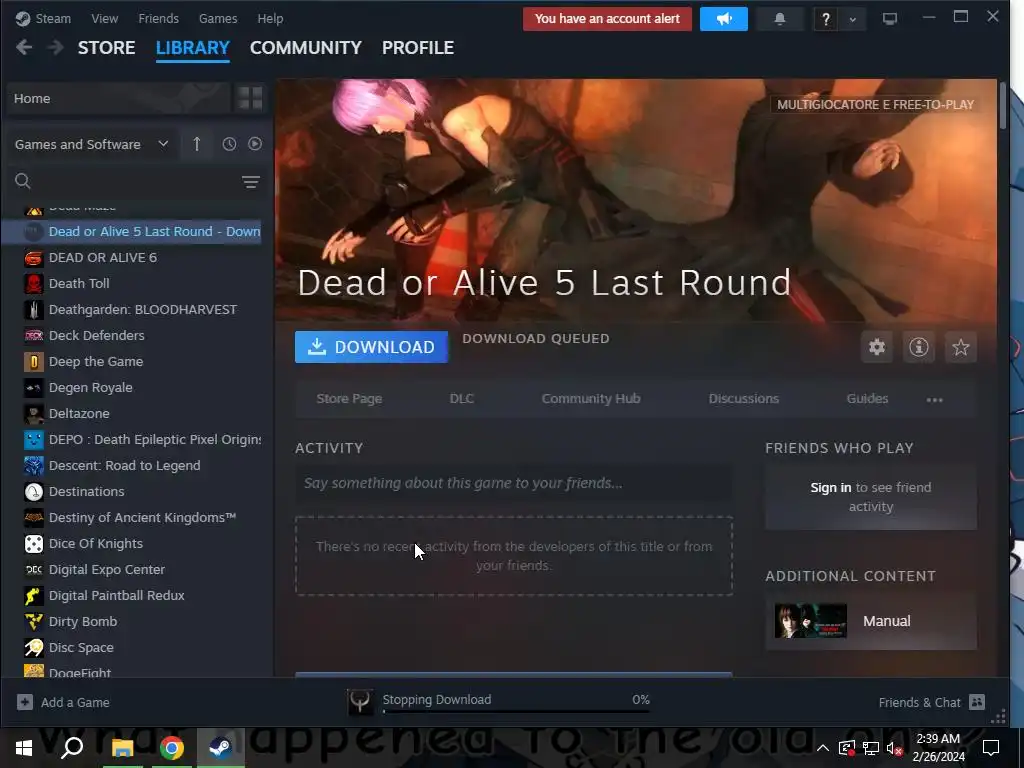The height and width of the screenshot is (768, 1024).
Task: Go to the STORE section
Action: point(106,48)
